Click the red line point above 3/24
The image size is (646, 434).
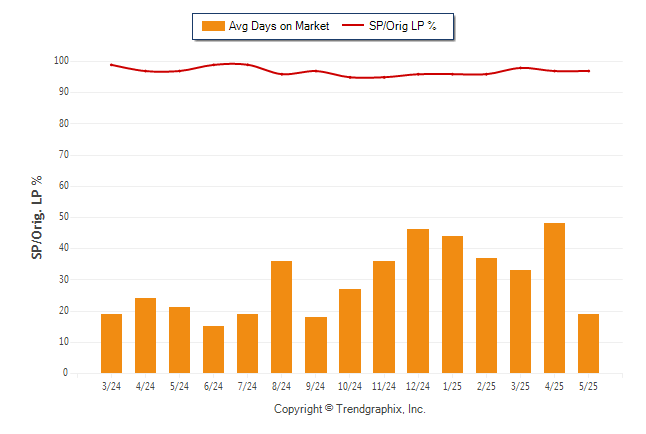click(111, 65)
